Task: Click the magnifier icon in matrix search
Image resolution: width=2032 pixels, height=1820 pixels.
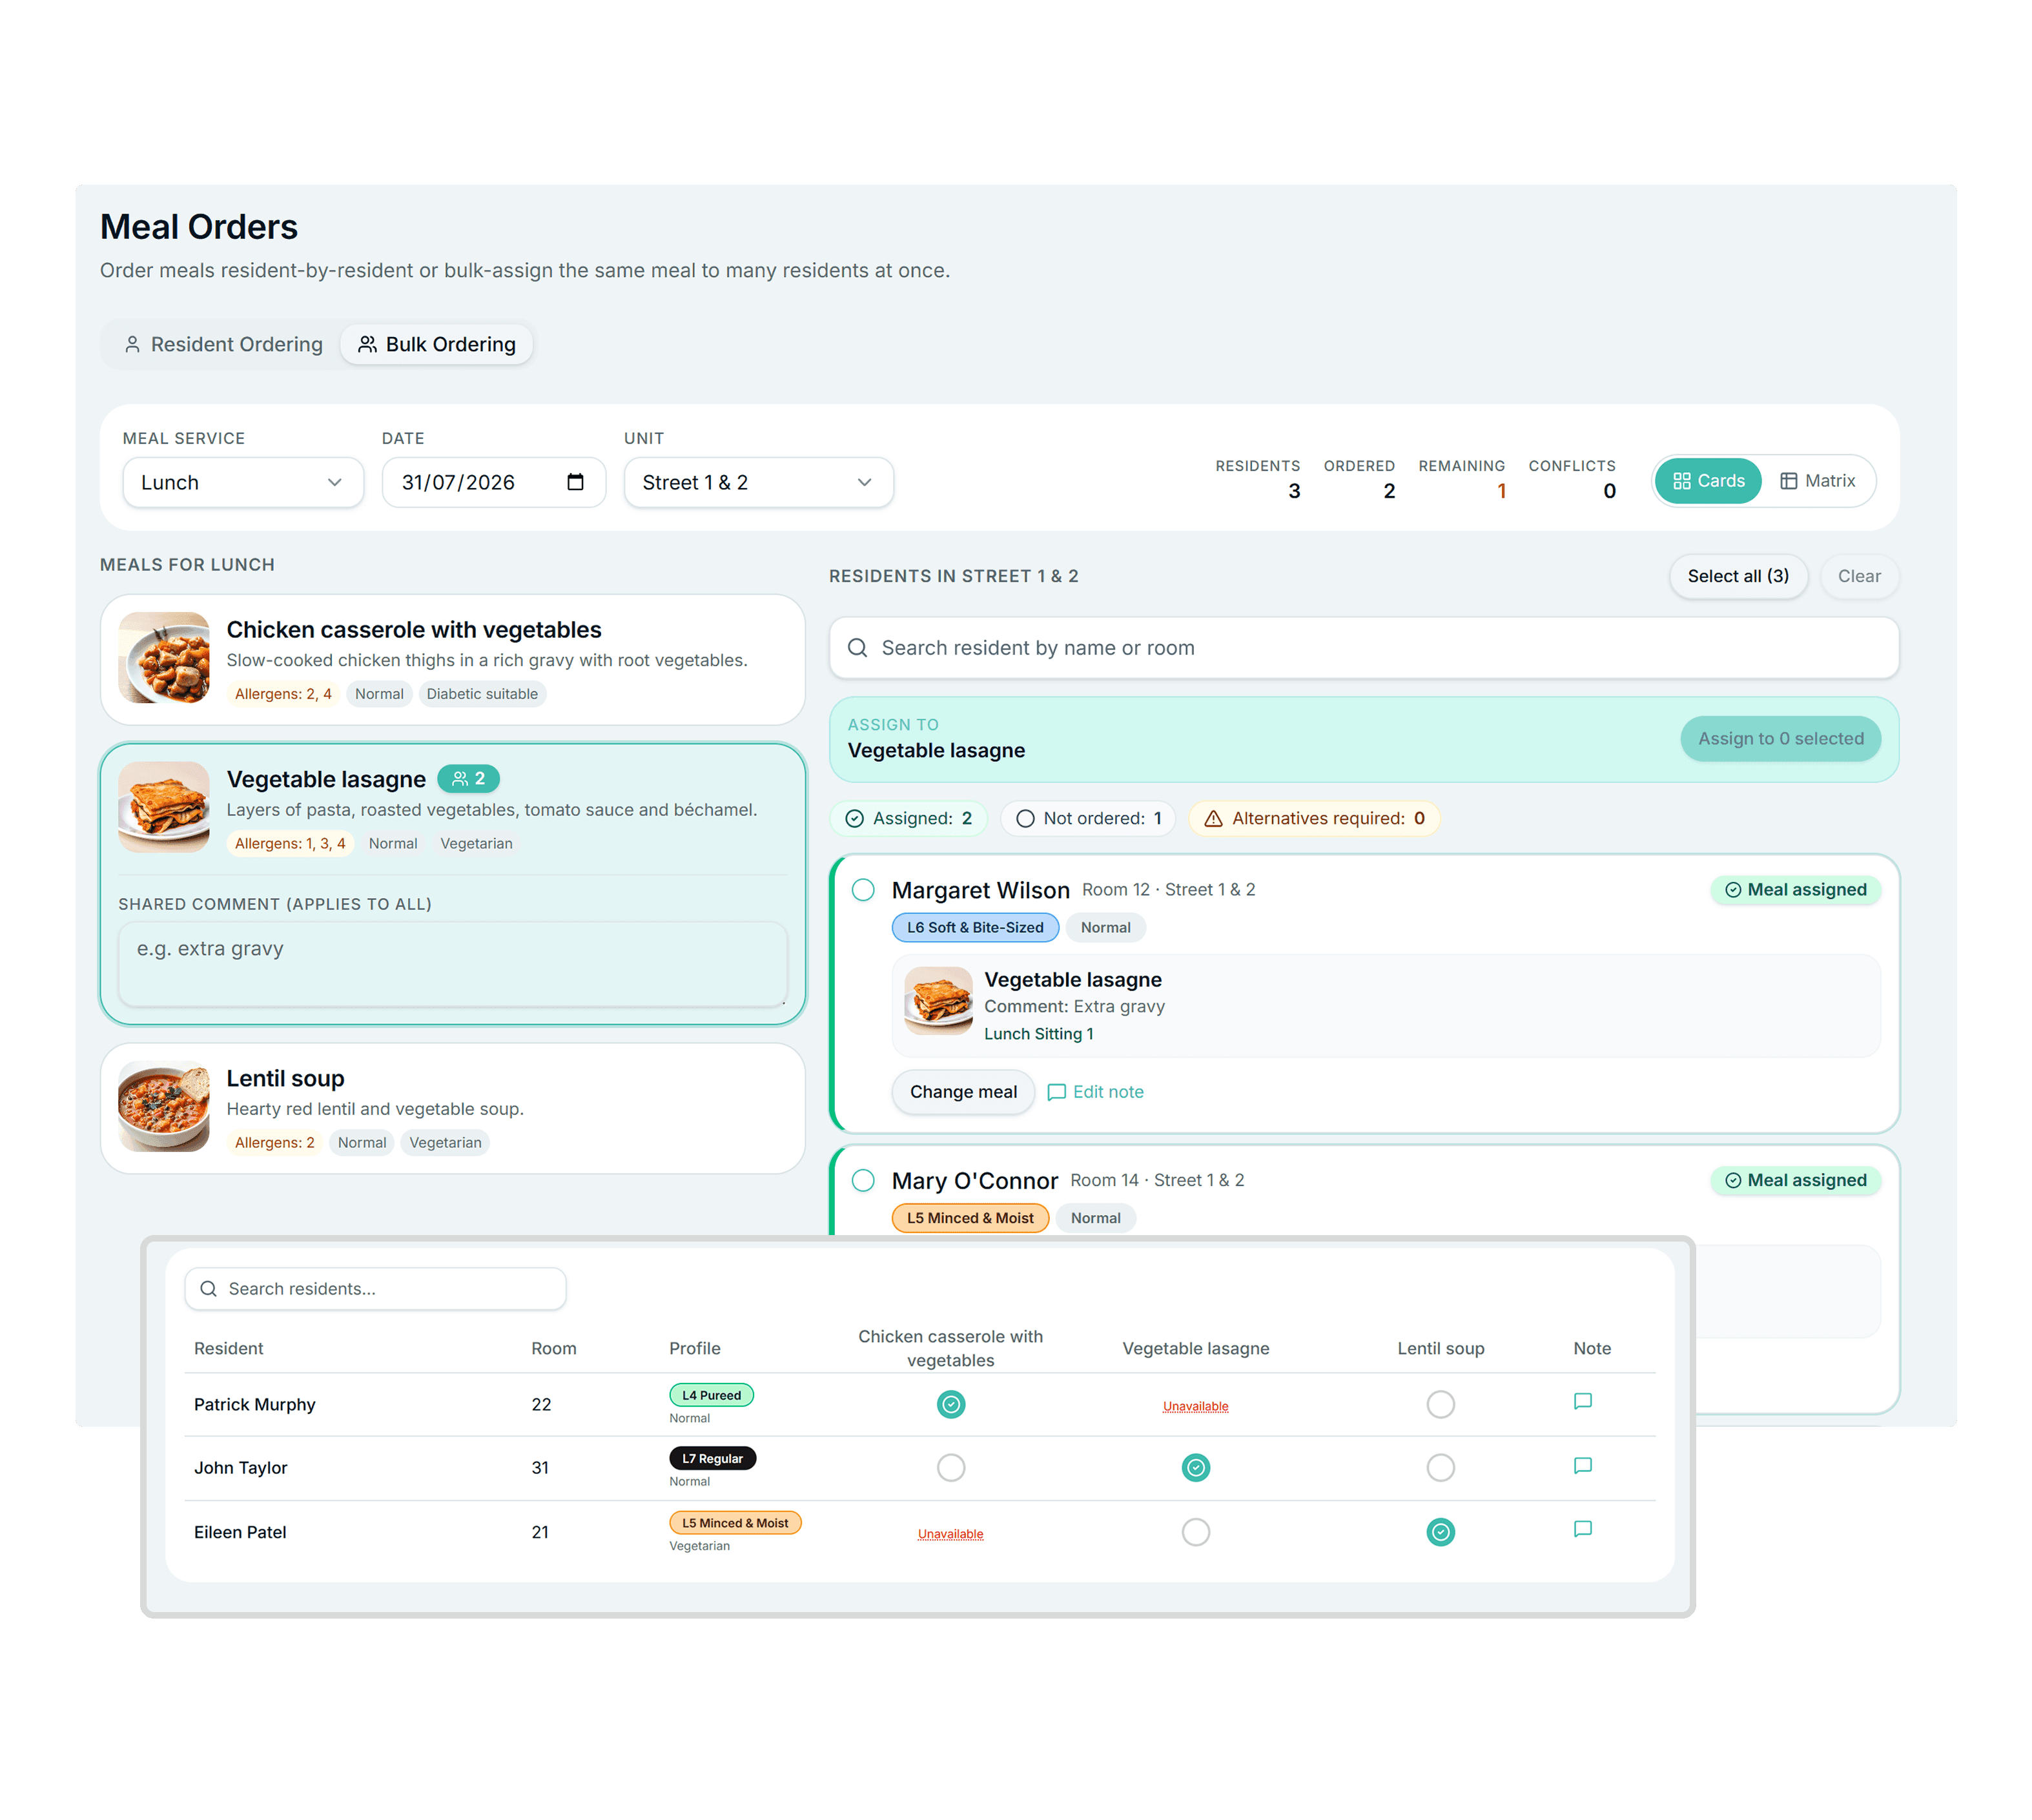Action: 208,1289
